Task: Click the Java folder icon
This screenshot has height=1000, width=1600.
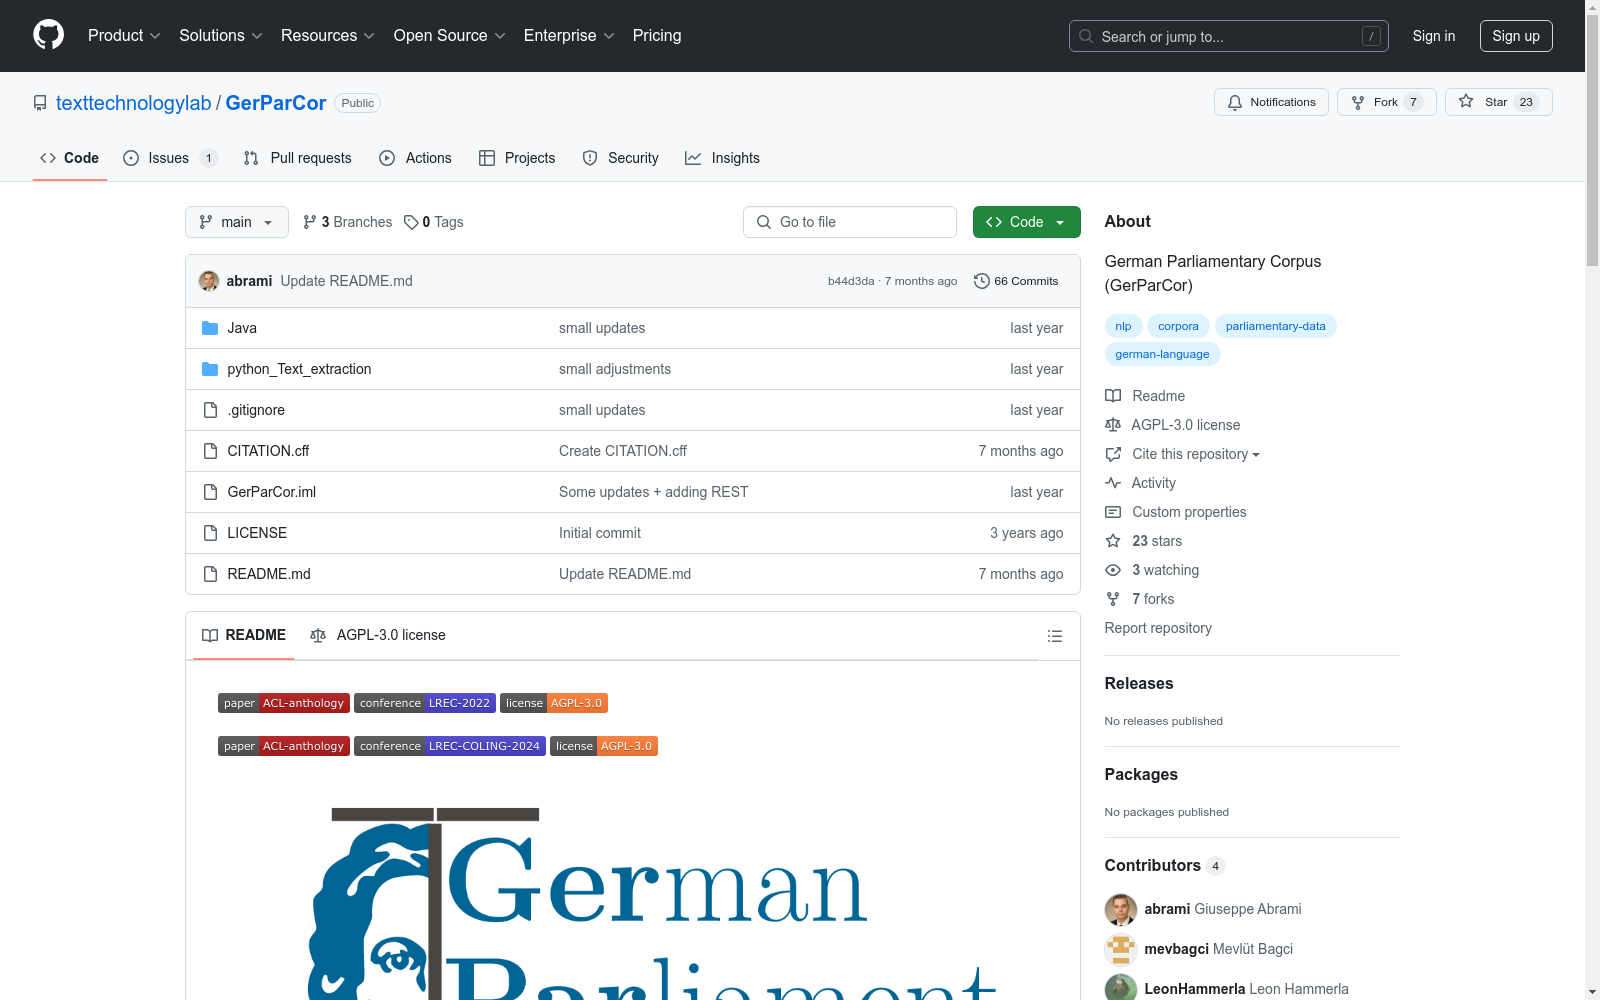Action: tap(210, 328)
